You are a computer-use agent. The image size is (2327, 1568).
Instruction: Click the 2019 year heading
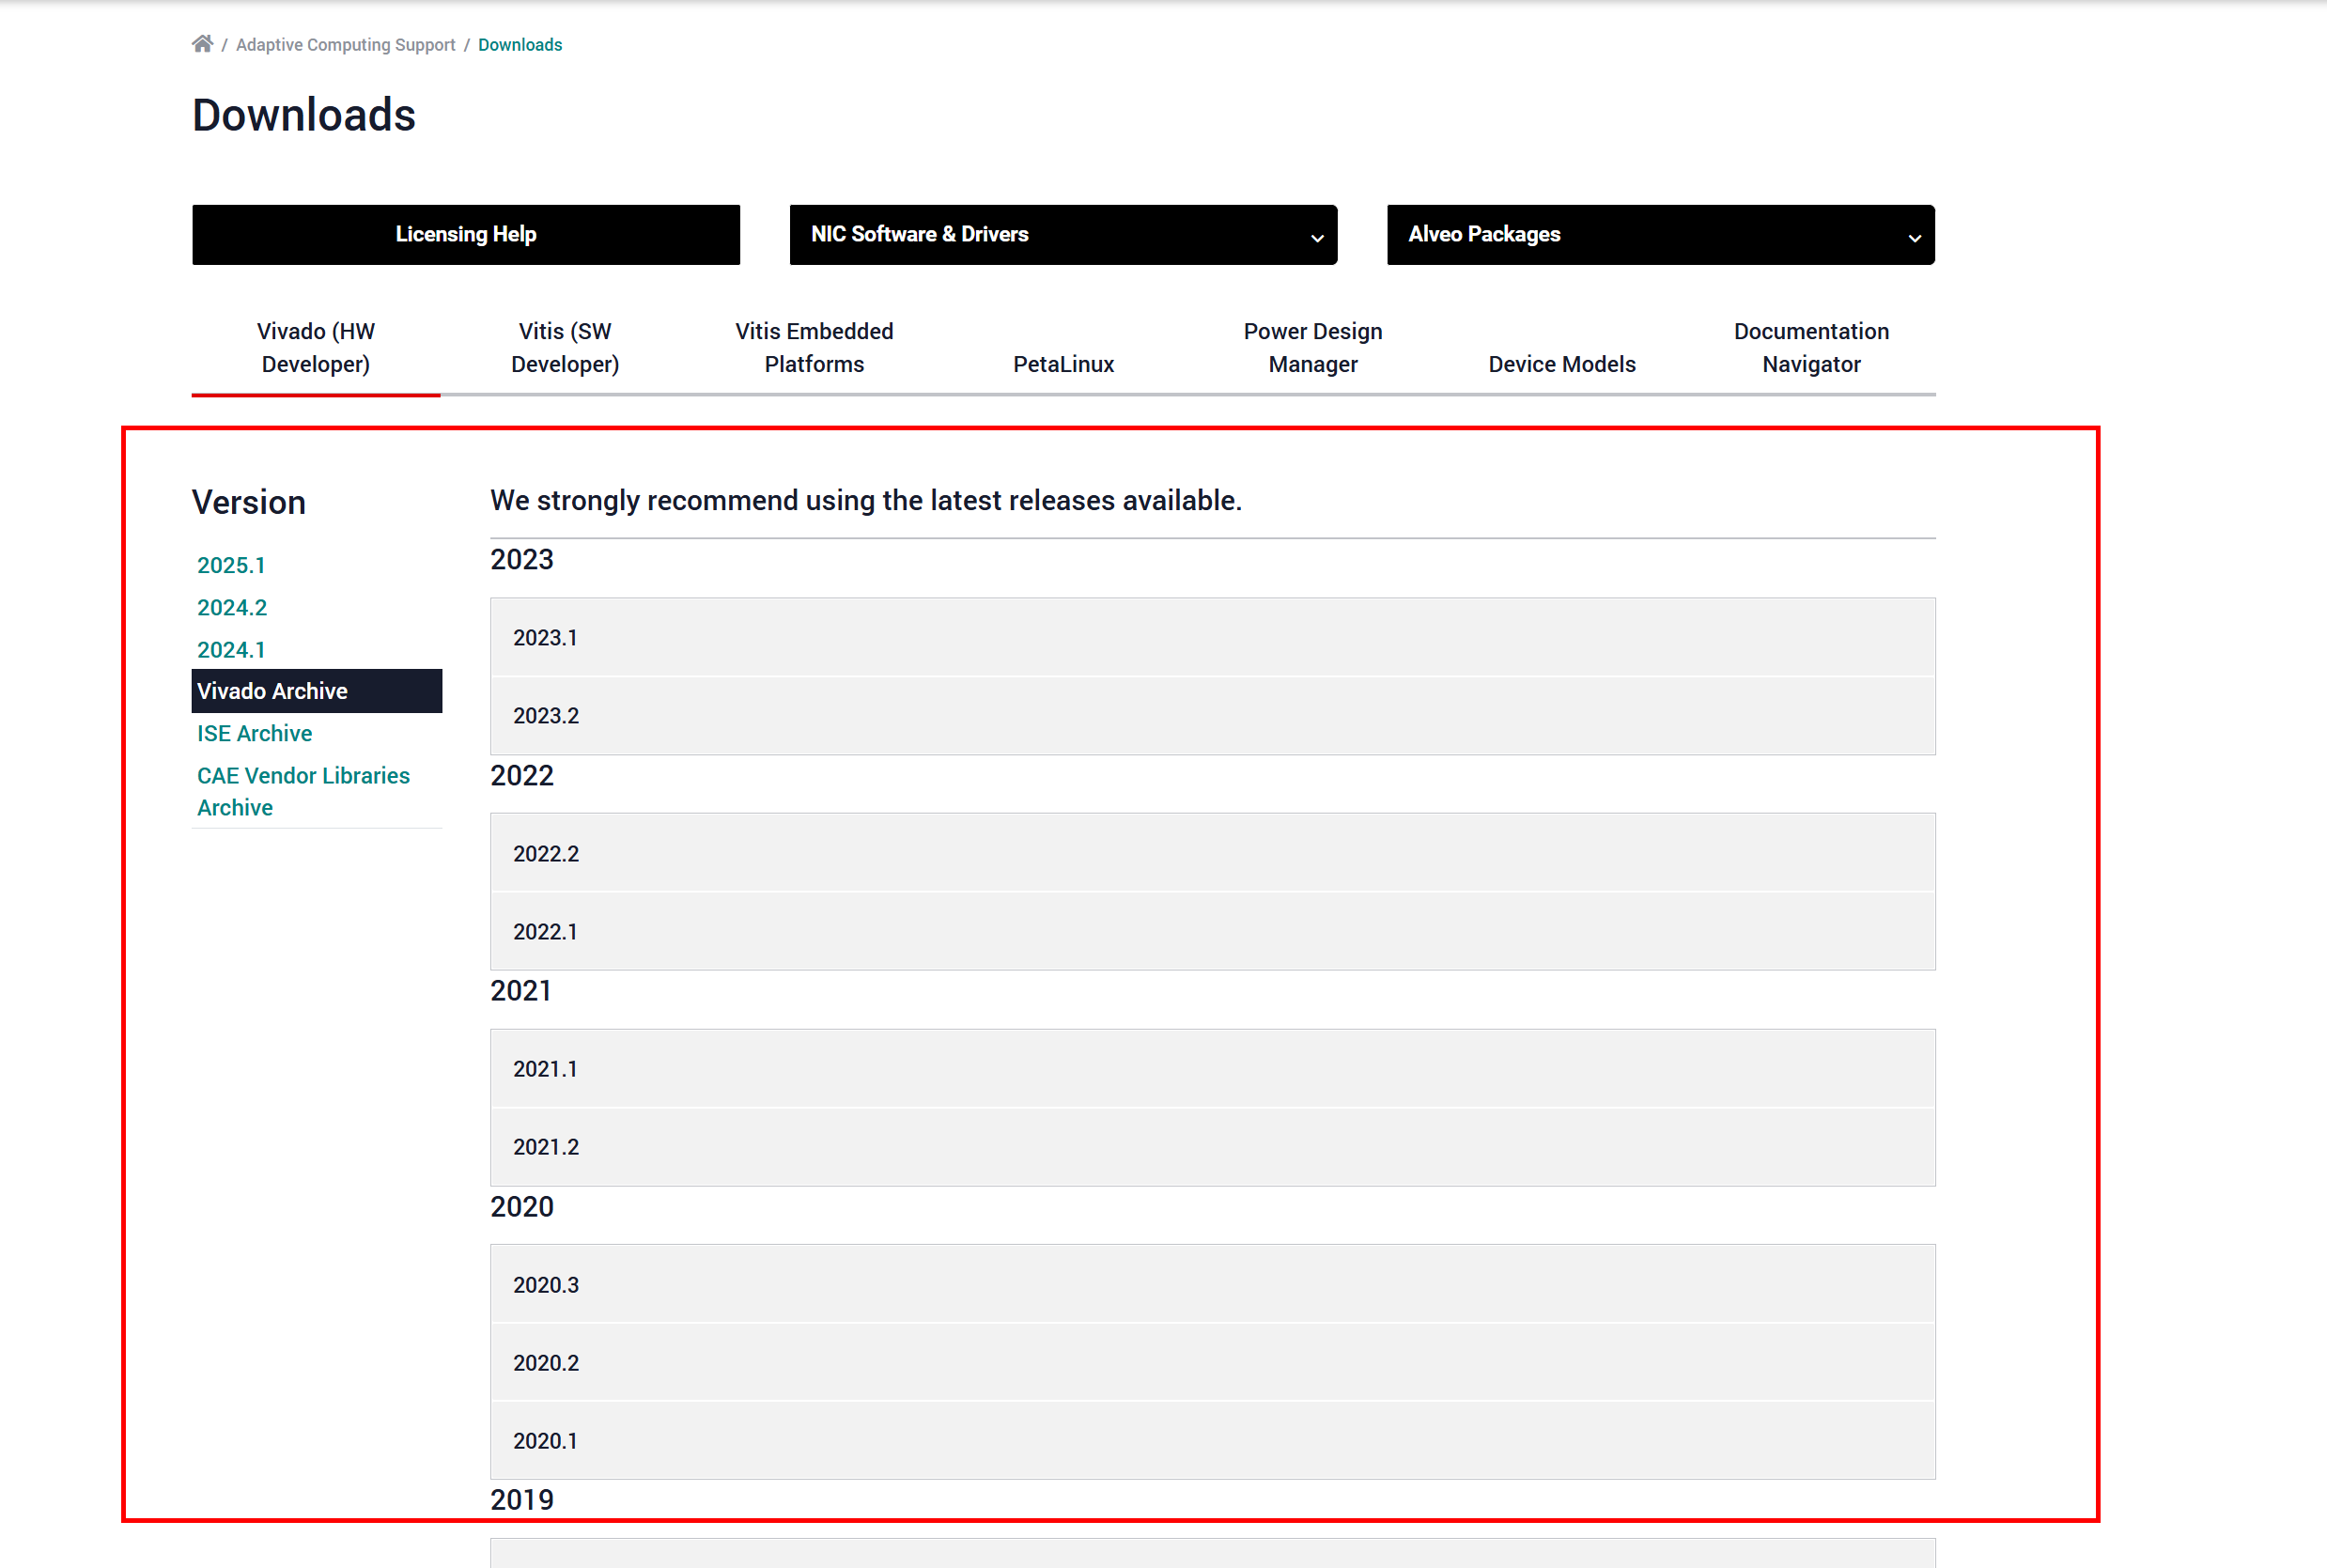[521, 1499]
